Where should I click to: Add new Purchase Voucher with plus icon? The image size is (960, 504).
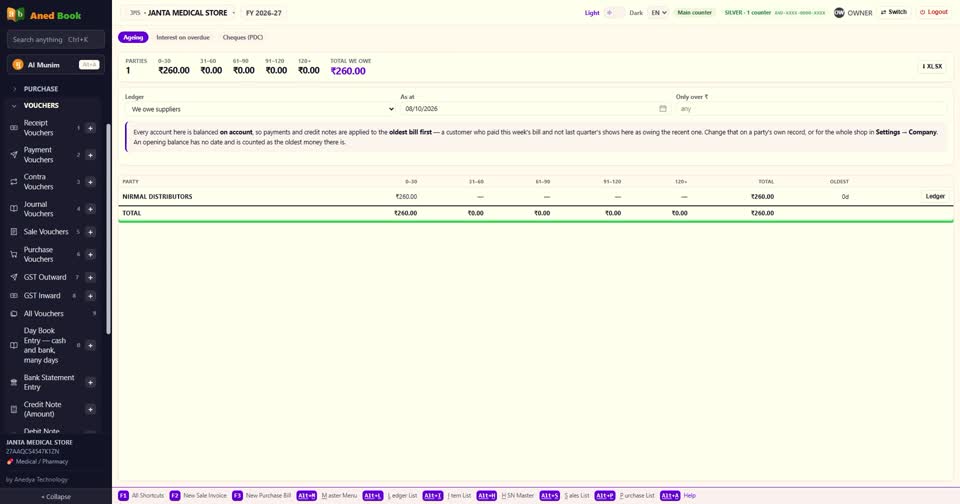[90, 254]
